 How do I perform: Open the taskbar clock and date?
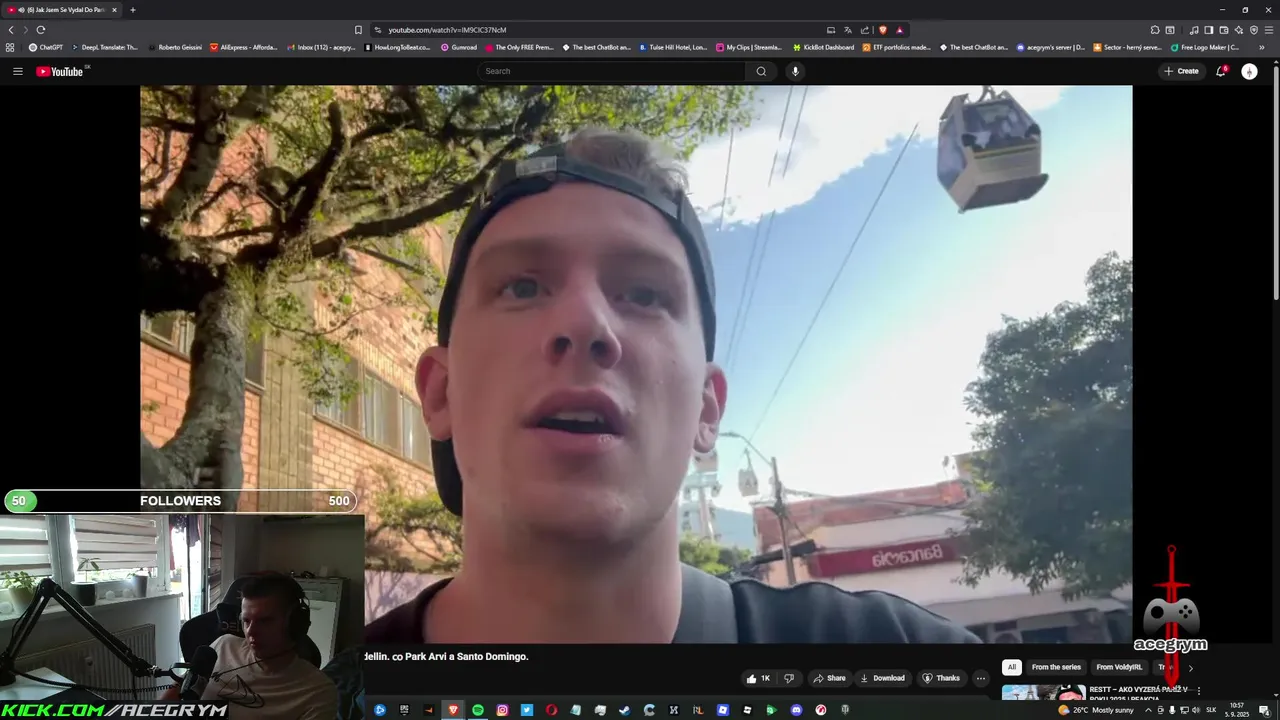point(1237,710)
